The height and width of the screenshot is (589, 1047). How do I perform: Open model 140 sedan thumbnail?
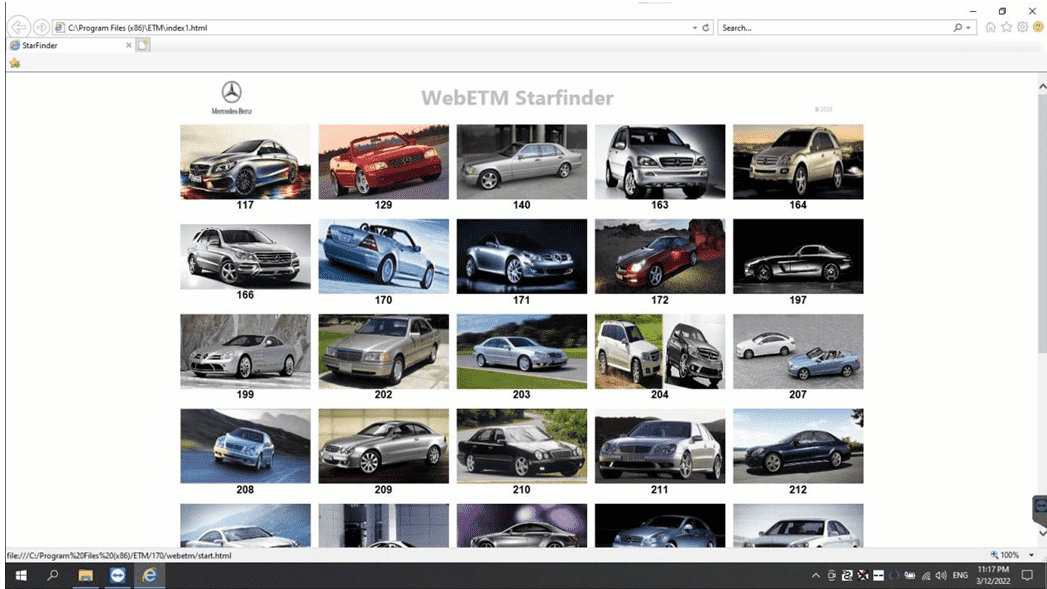521,162
